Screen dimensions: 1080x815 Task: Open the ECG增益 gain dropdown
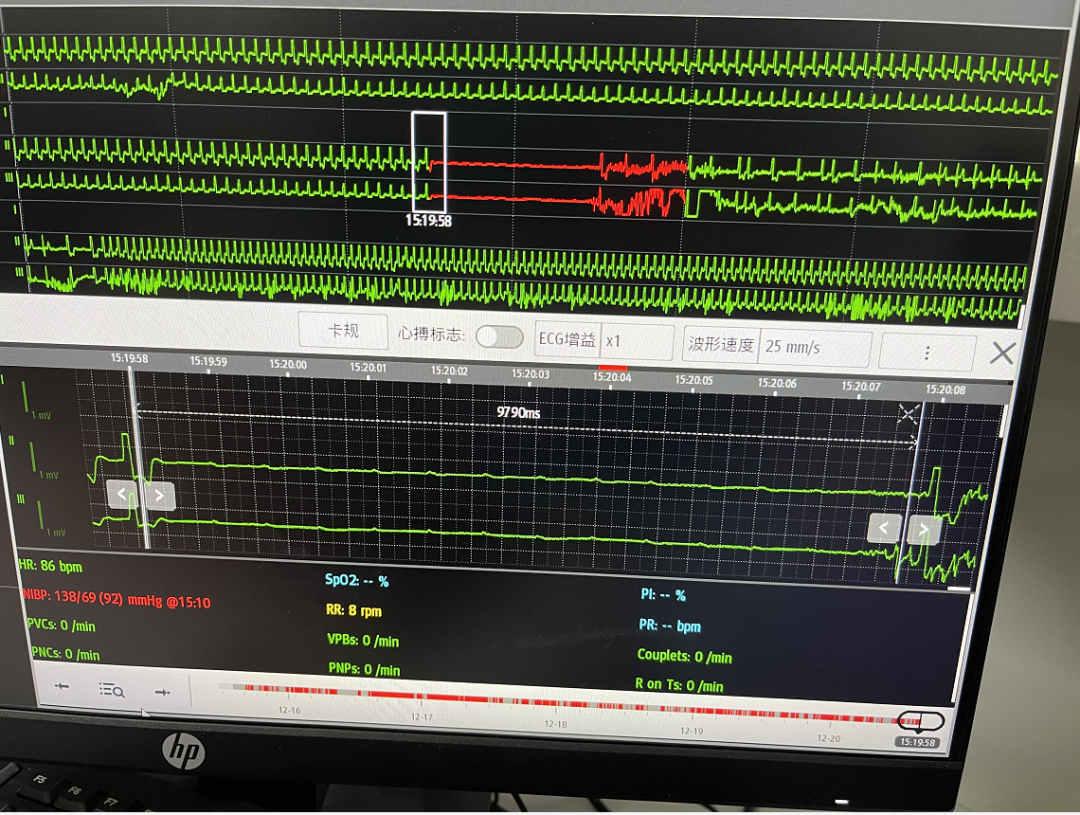tap(636, 341)
